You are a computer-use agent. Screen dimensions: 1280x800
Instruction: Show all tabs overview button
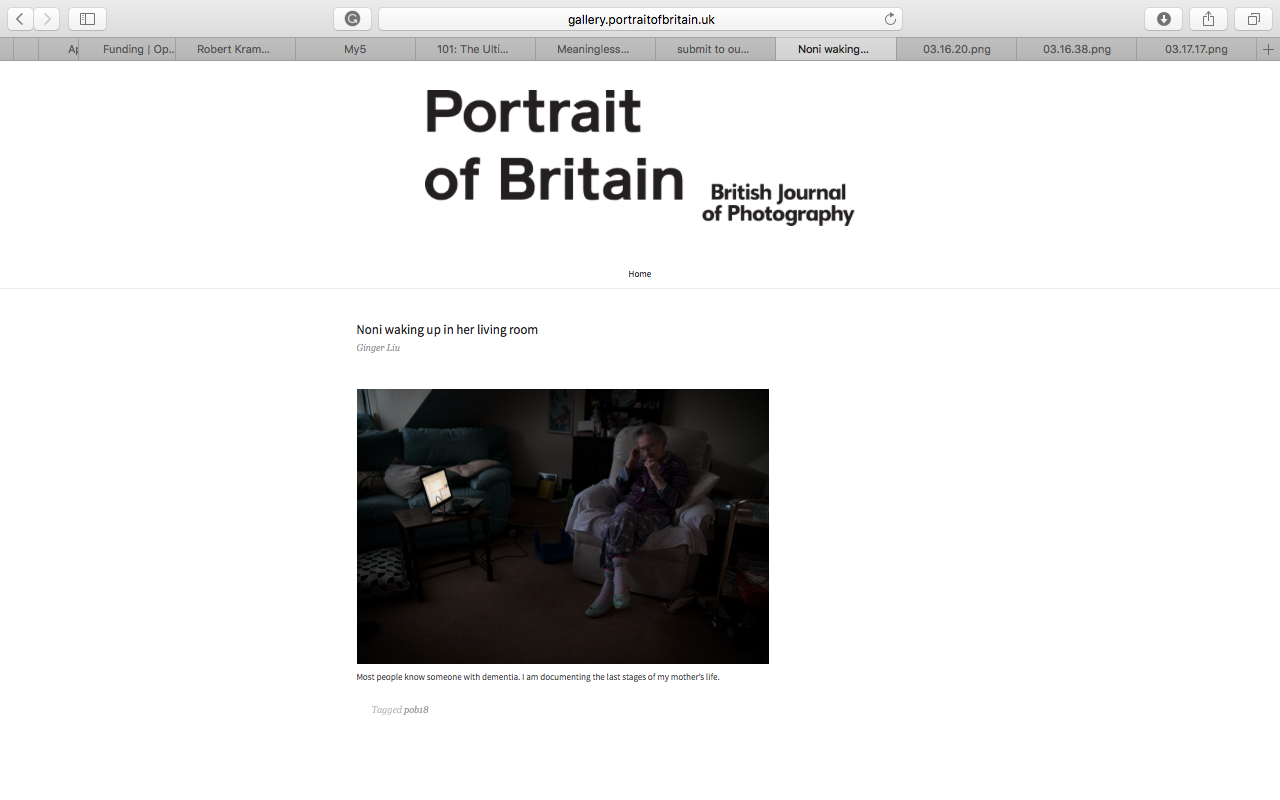1253,19
